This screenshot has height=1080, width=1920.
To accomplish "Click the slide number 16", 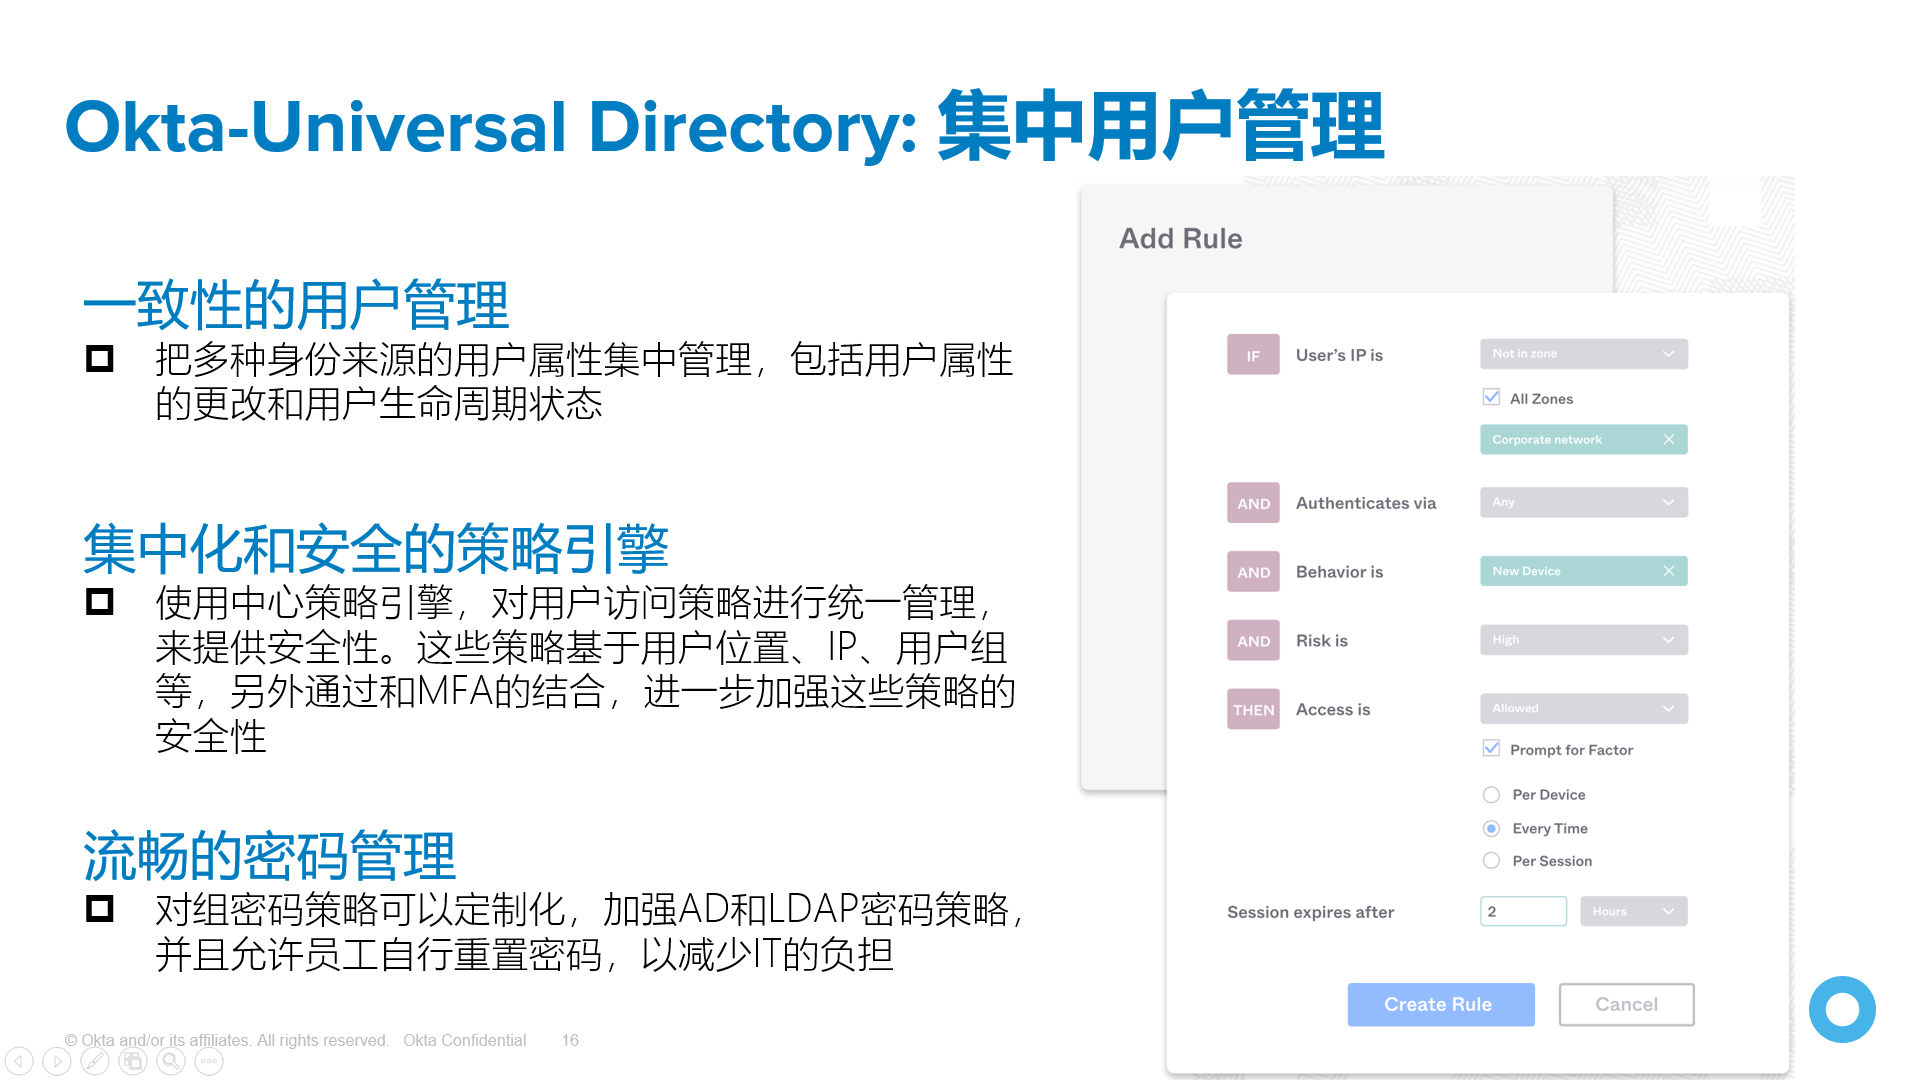I will [x=570, y=1040].
